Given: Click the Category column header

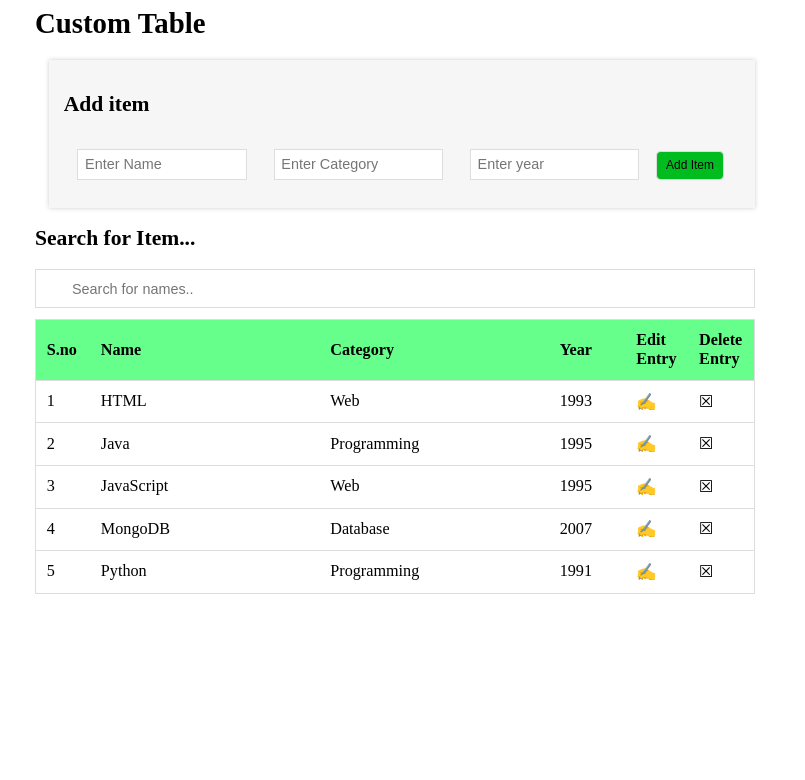Looking at the screenshot, I should coord(362,350).
